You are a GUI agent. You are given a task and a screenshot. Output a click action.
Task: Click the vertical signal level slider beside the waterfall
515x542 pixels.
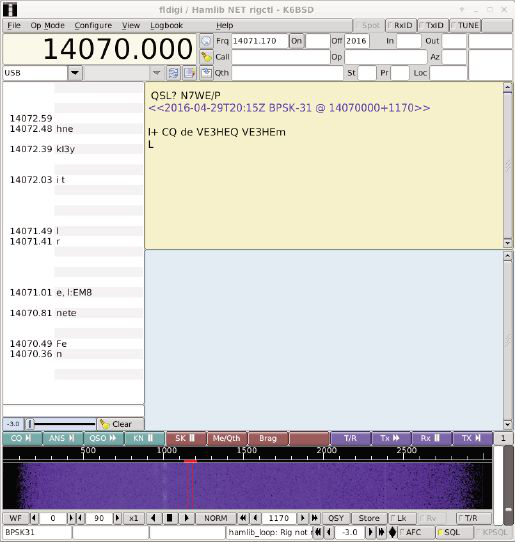[x=508, y=485]
